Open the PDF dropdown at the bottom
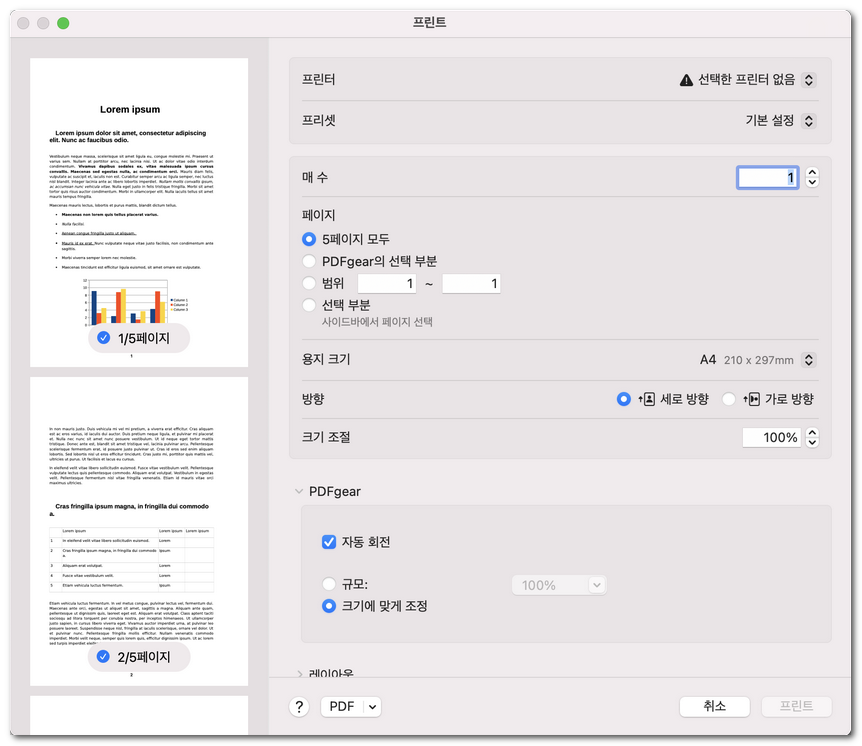This screenshot has width=862, height=746. pyautogui.click(x=351, y=706)
